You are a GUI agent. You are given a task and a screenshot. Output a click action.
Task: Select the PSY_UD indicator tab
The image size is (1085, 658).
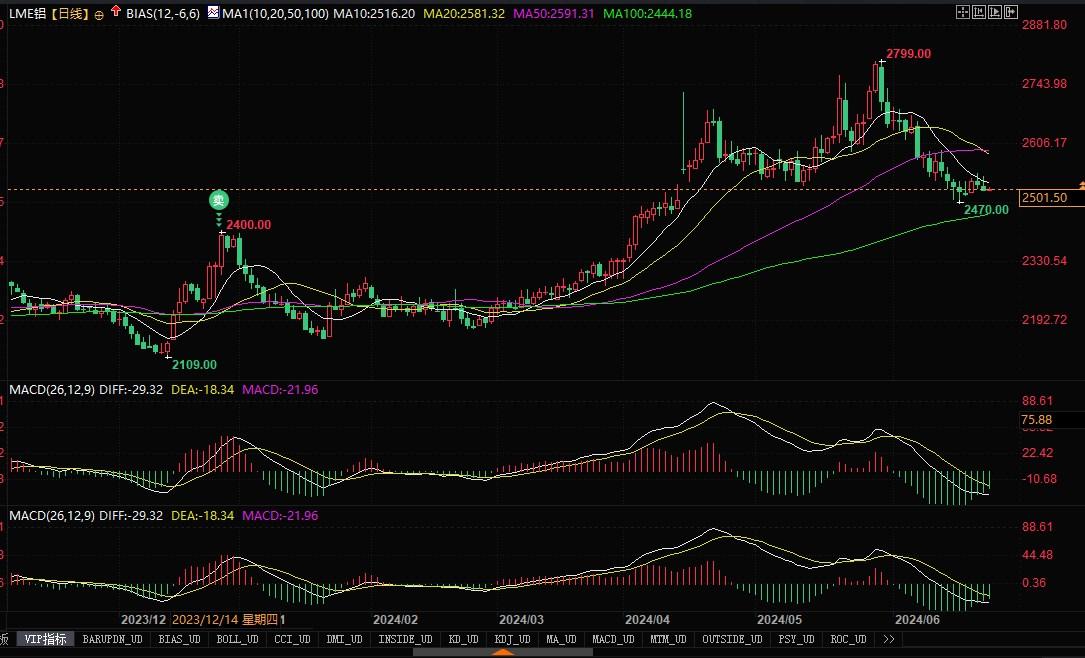click(796, 639)
